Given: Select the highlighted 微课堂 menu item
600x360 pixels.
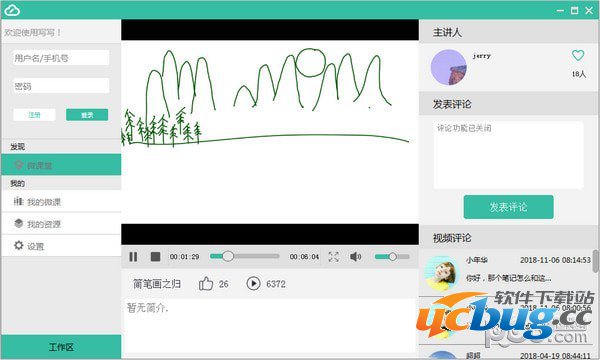Looking at the screenshot, I should (x=61, y=165).
